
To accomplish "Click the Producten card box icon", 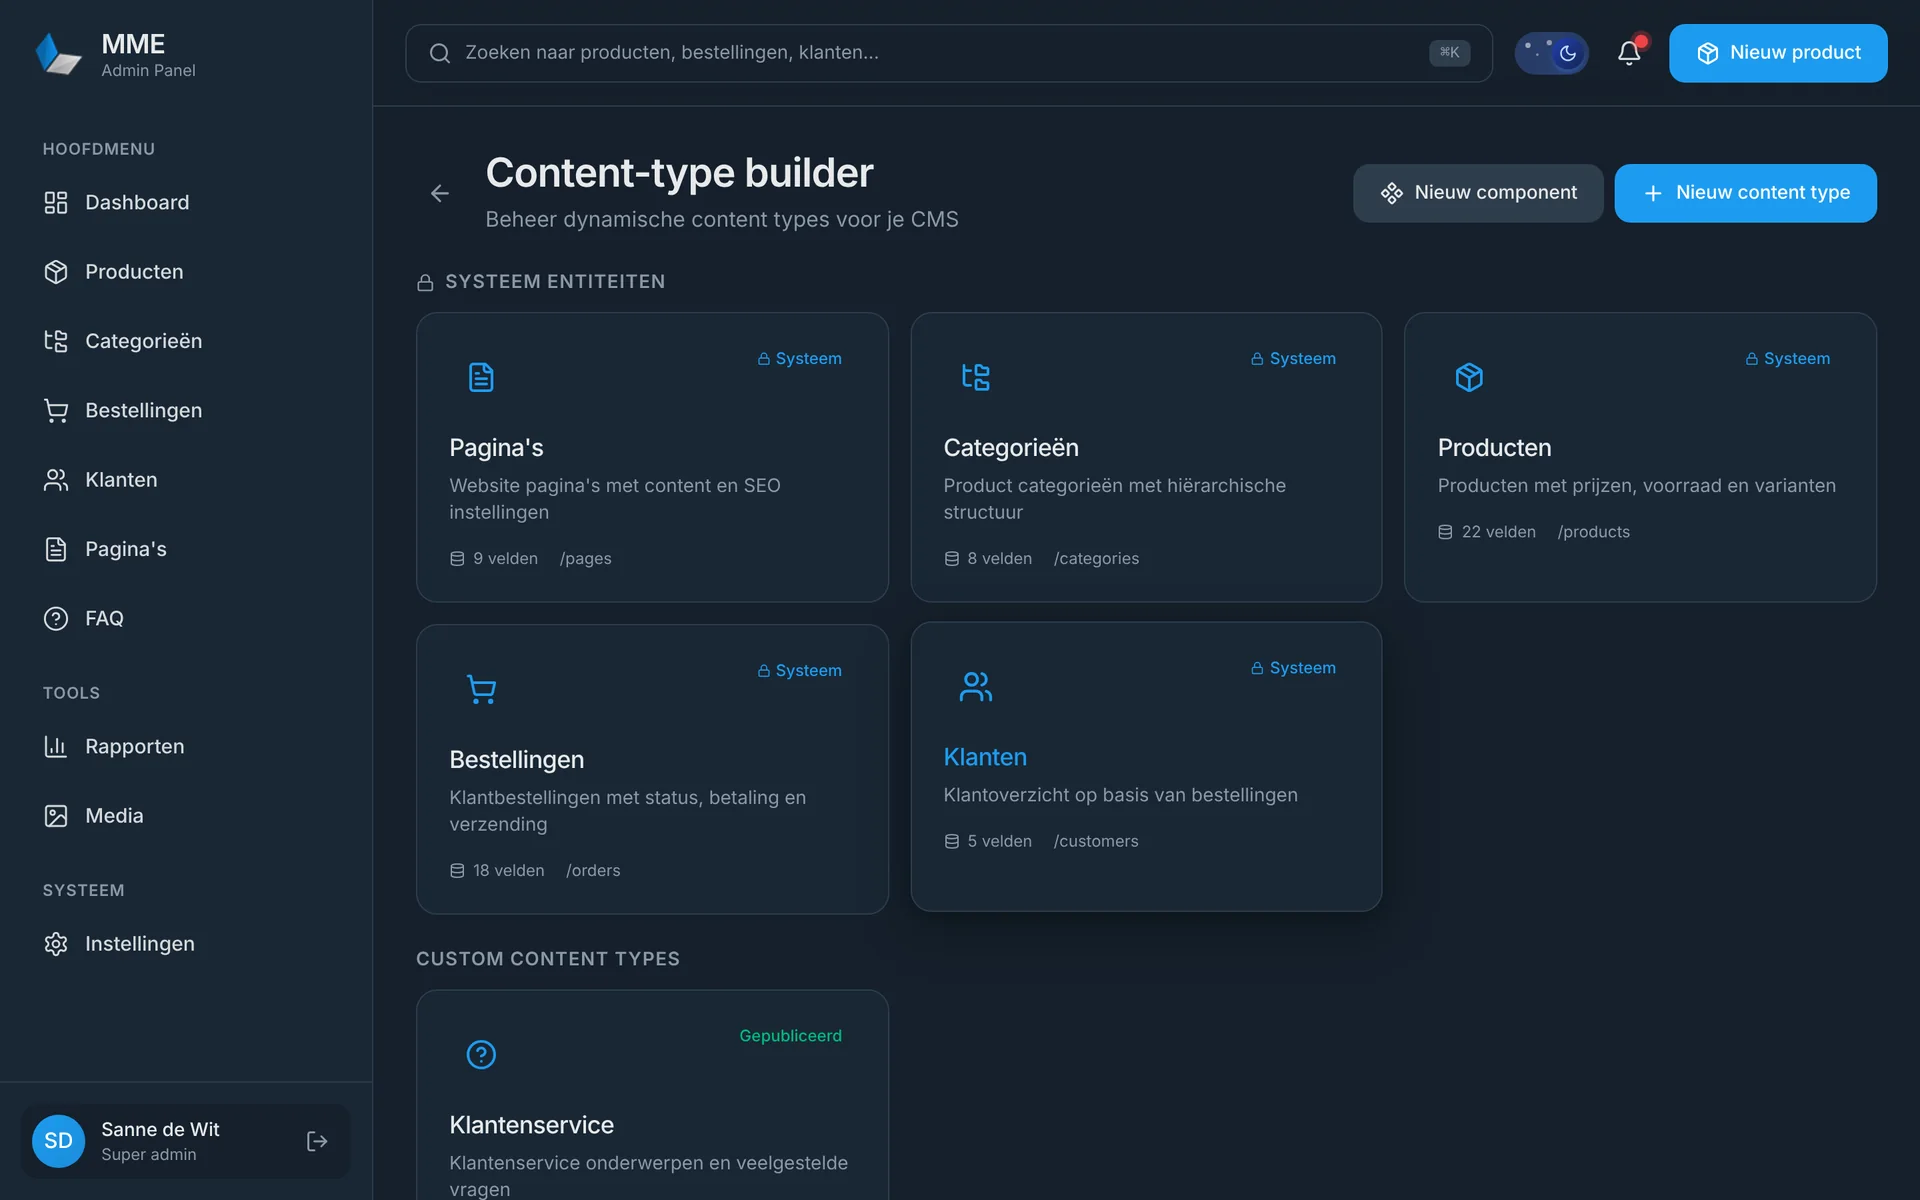I will point(1469,377).
